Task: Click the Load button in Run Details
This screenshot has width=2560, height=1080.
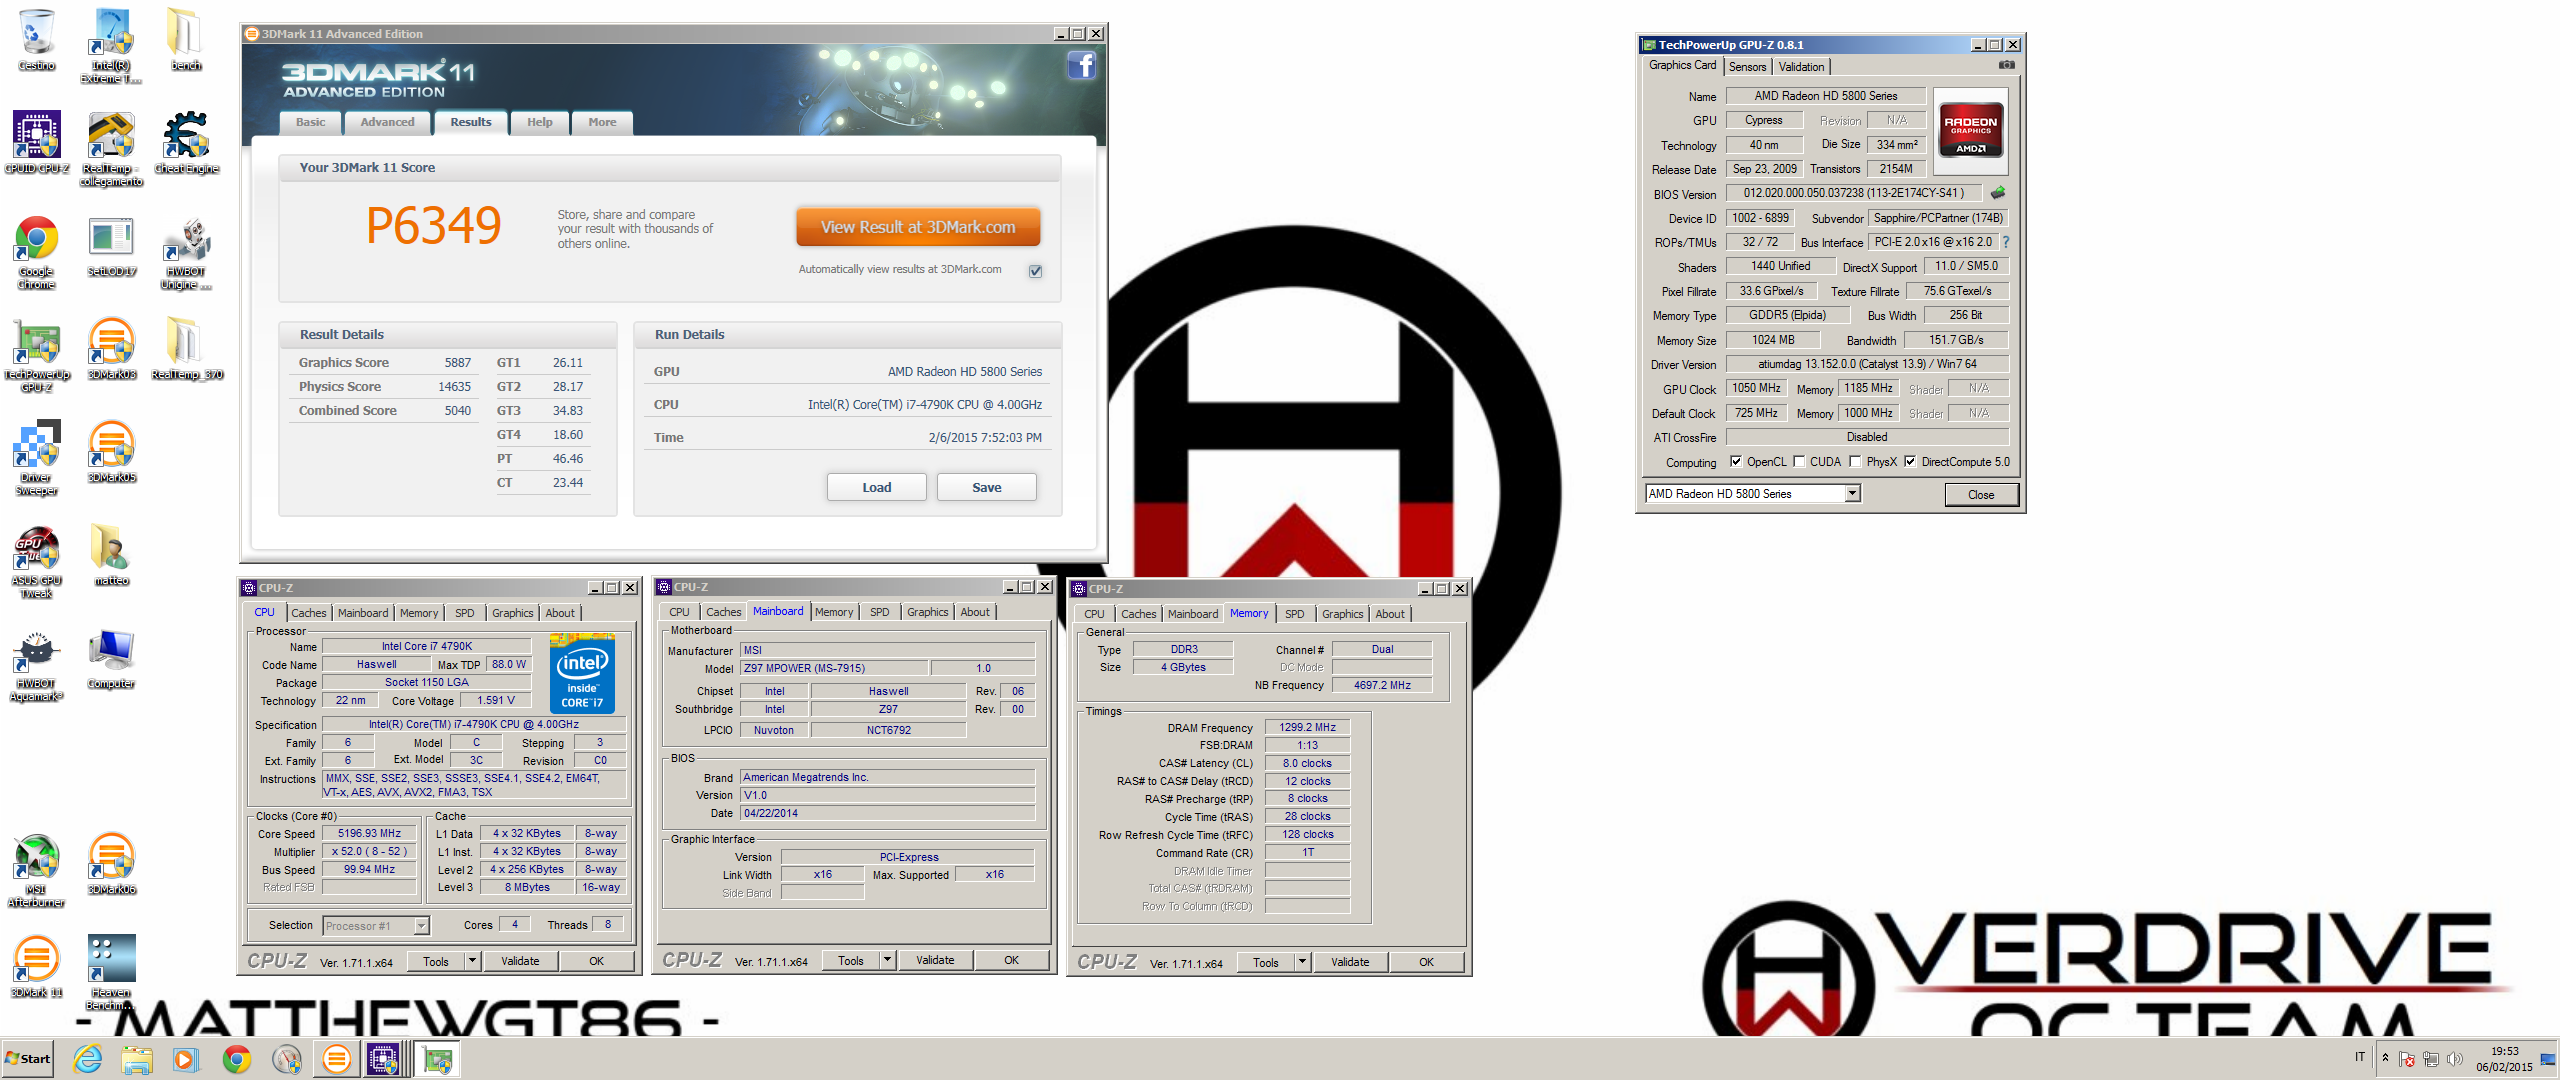Action: 877,488
